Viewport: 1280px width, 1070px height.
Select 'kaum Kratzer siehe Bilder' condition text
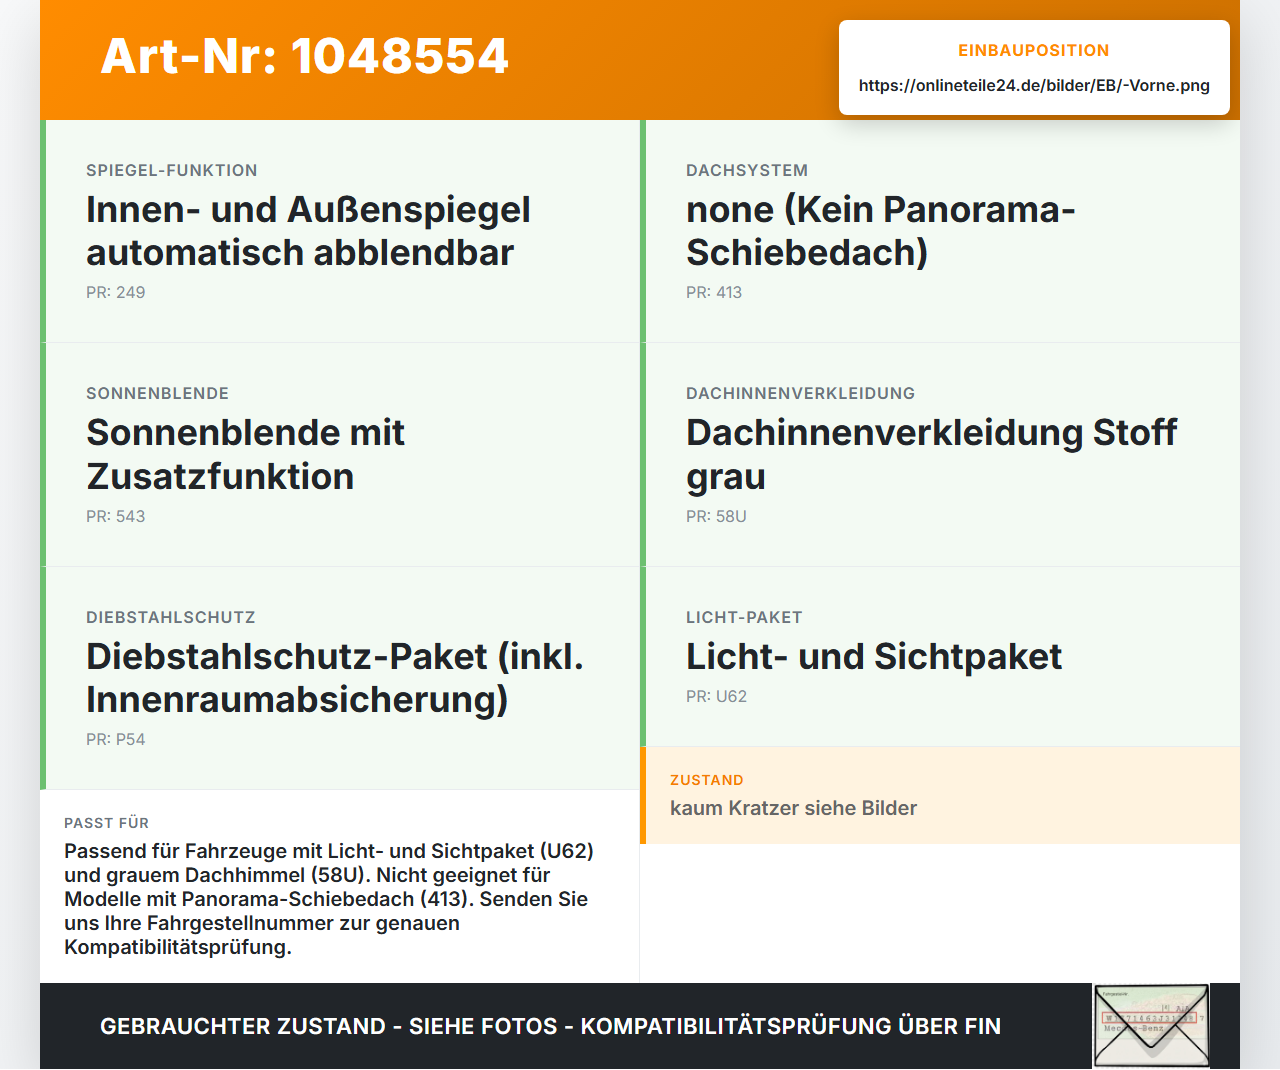point(793,808)
